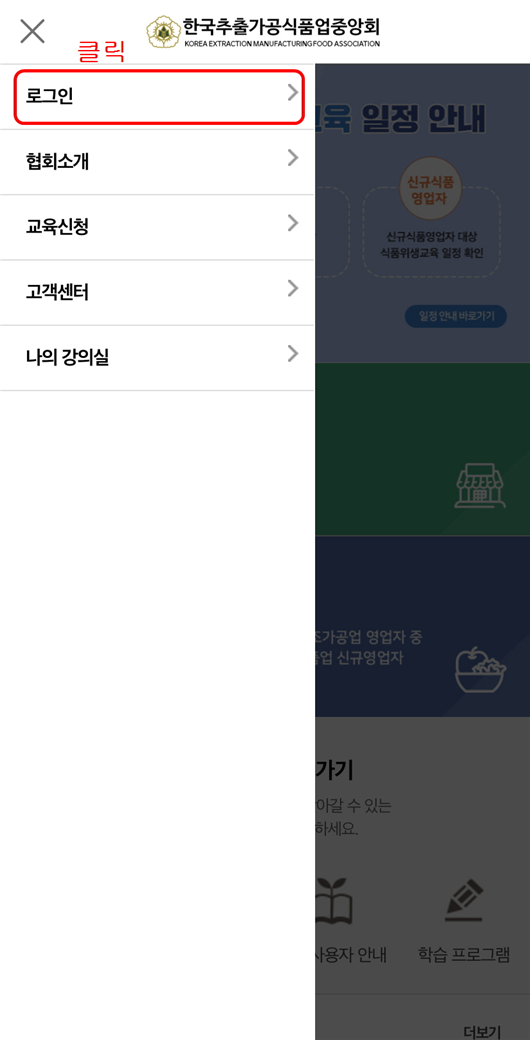Select the 교육신청 menu entry
530x1040 pixels.
coord(157,227)
